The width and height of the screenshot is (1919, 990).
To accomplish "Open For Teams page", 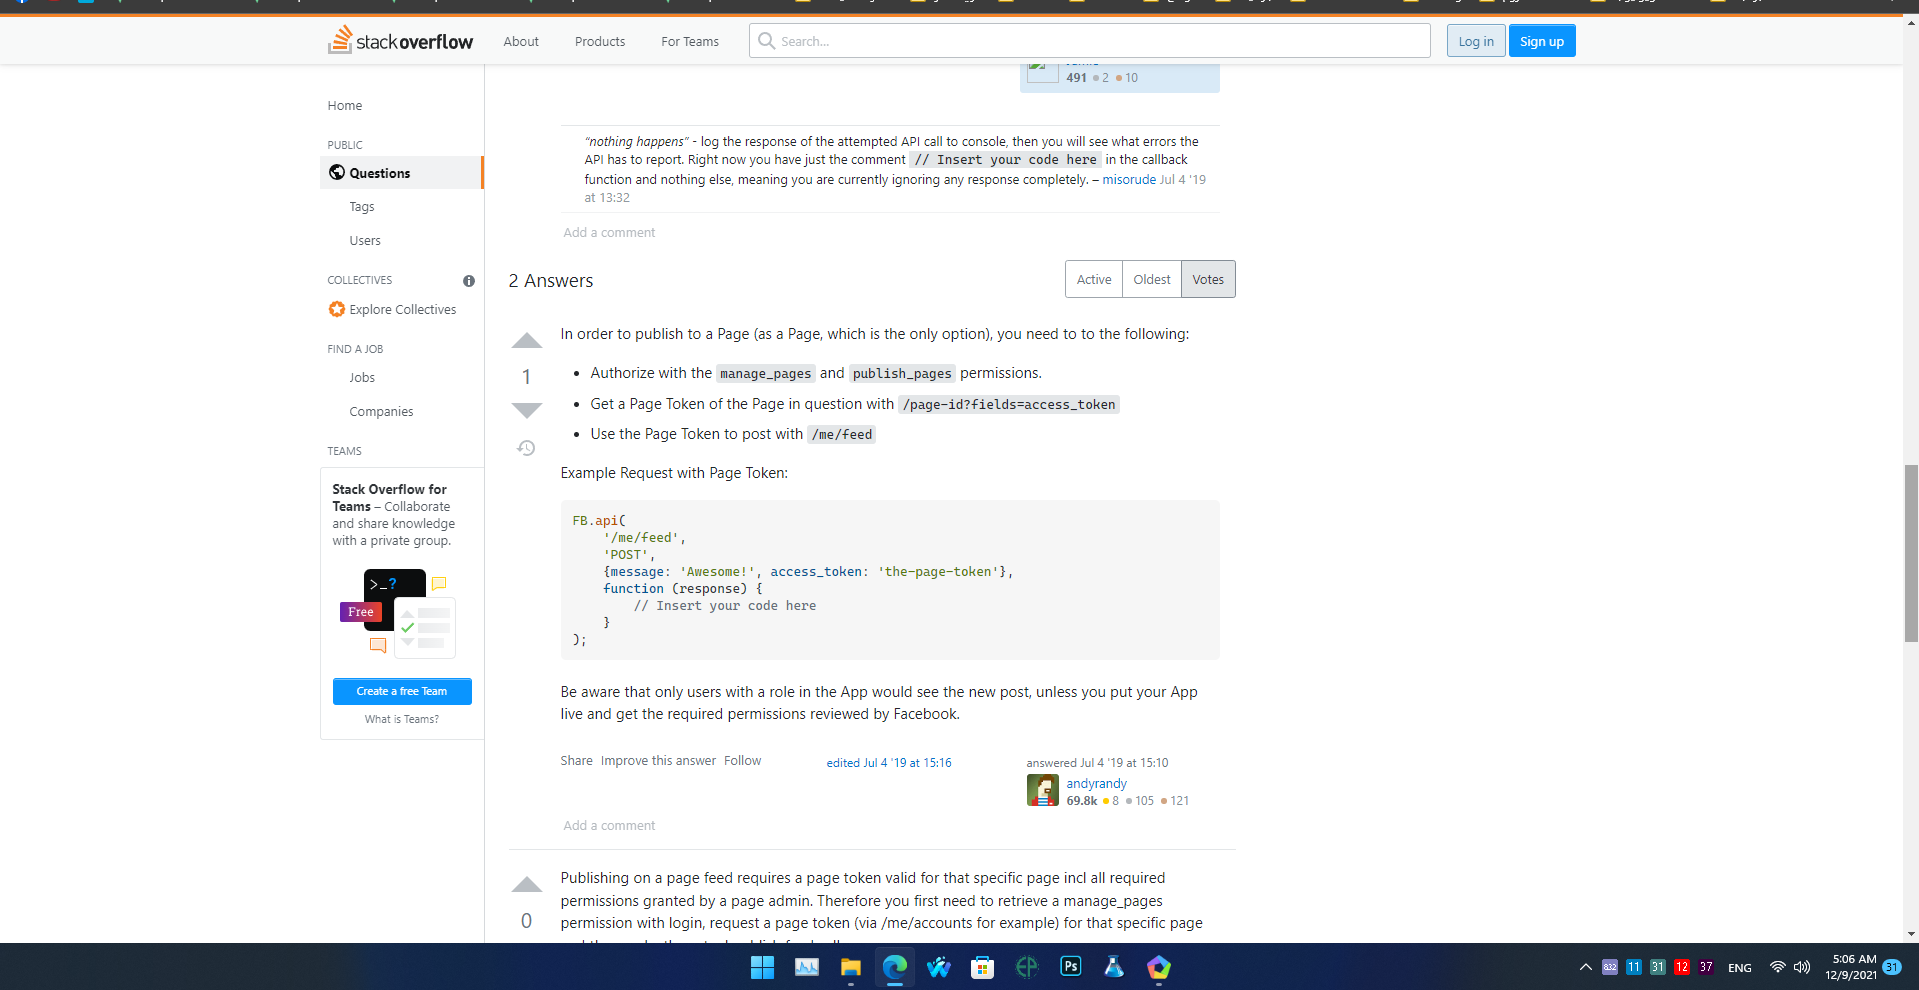I will (690, 41).
